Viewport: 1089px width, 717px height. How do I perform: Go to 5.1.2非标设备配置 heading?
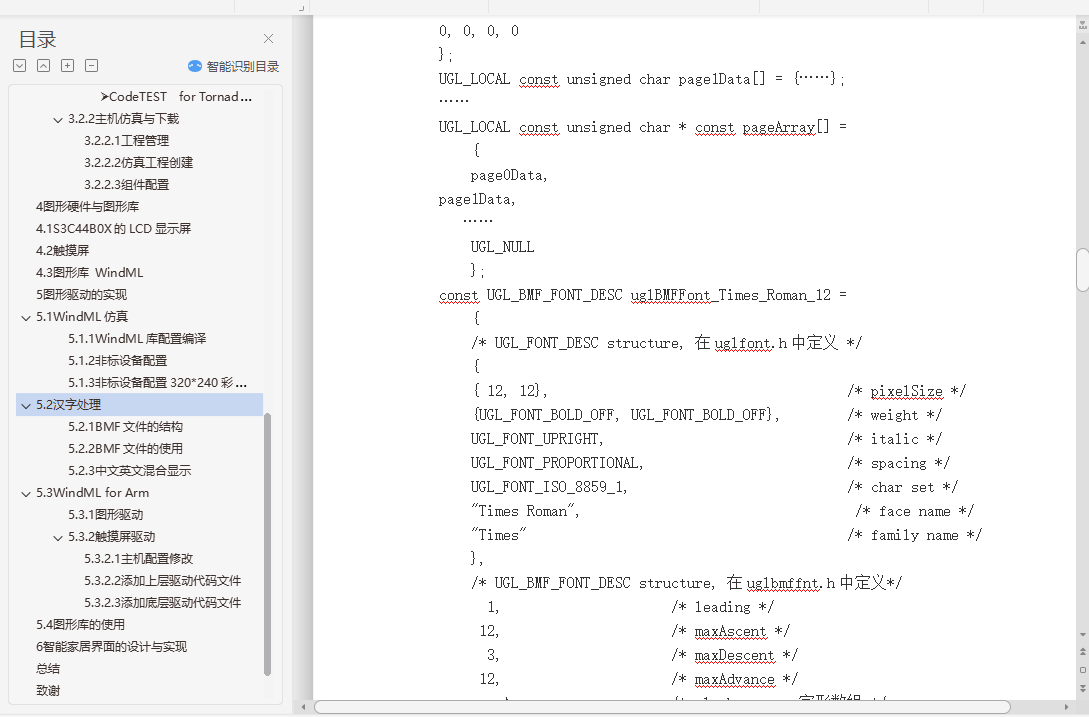(x=117, y=361)
